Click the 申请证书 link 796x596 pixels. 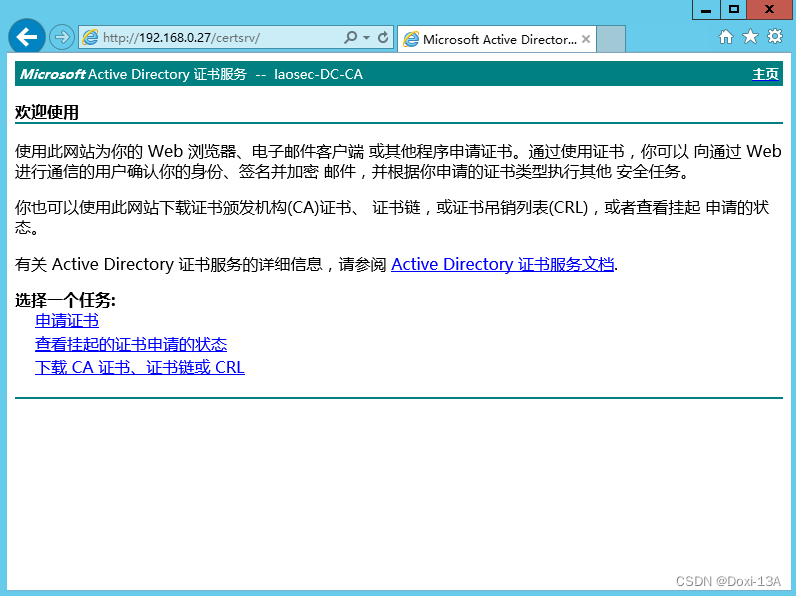67,321
